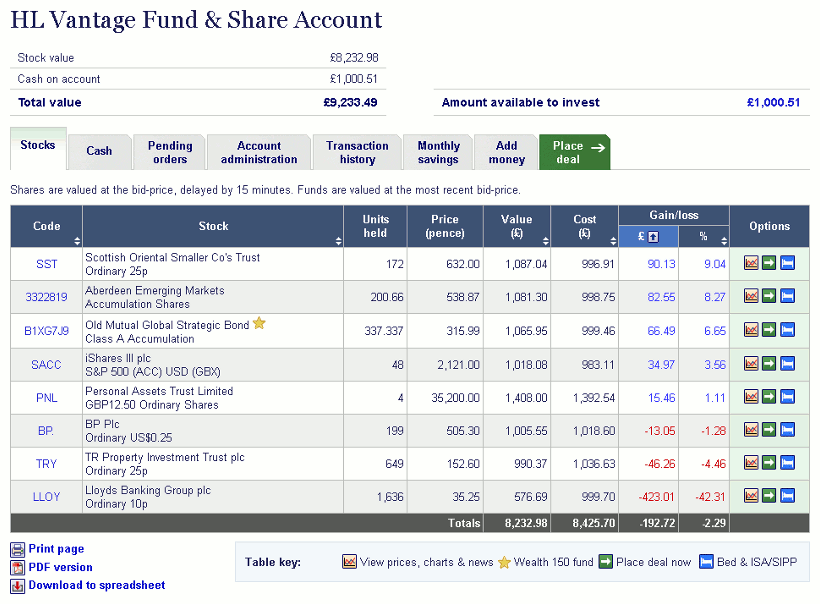Sort table by Value column arrows
820x604 pixels.
pos(545,241)
